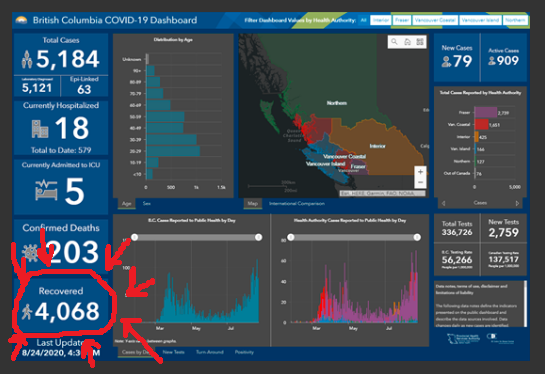Screen dimensions: 545x374
Task: Click the Interior region on the map
Action: [377, 146]
